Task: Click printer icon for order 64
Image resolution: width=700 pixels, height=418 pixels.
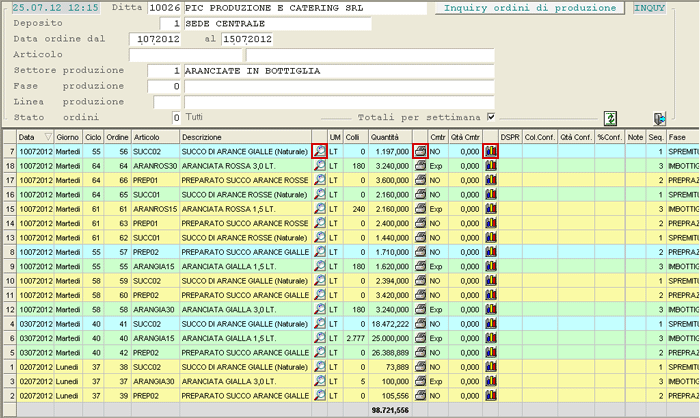Action: [x=421, y=166]
